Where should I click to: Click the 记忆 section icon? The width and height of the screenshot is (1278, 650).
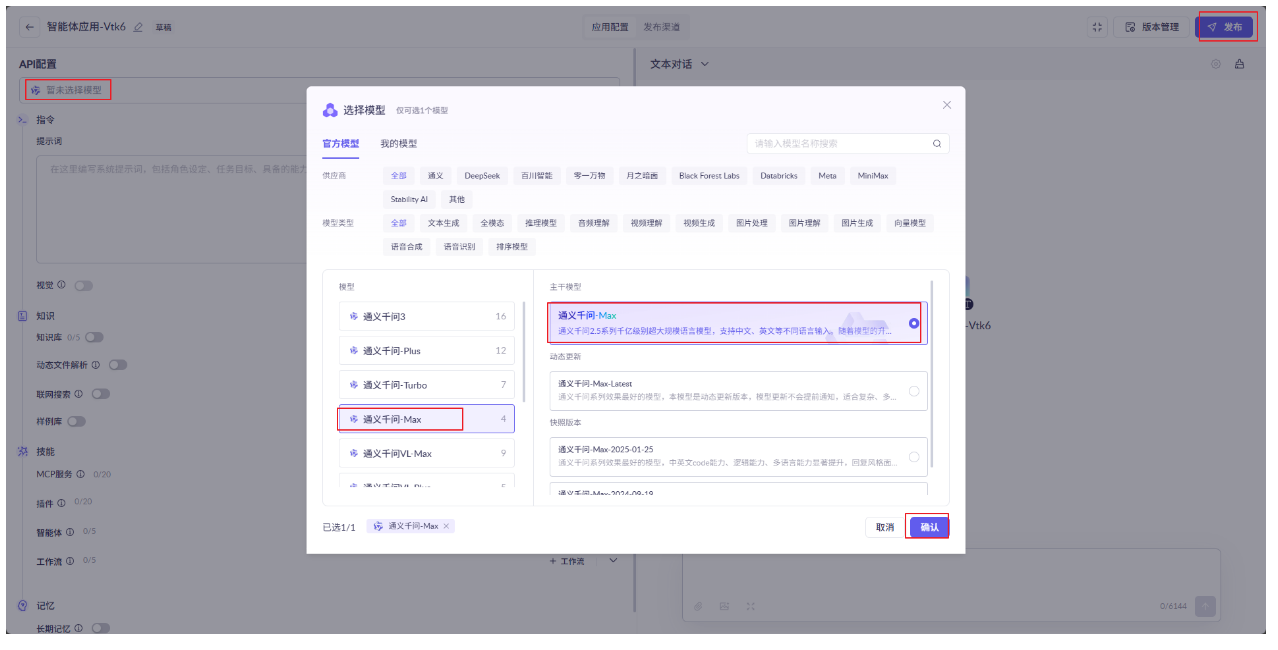point(23,606)
